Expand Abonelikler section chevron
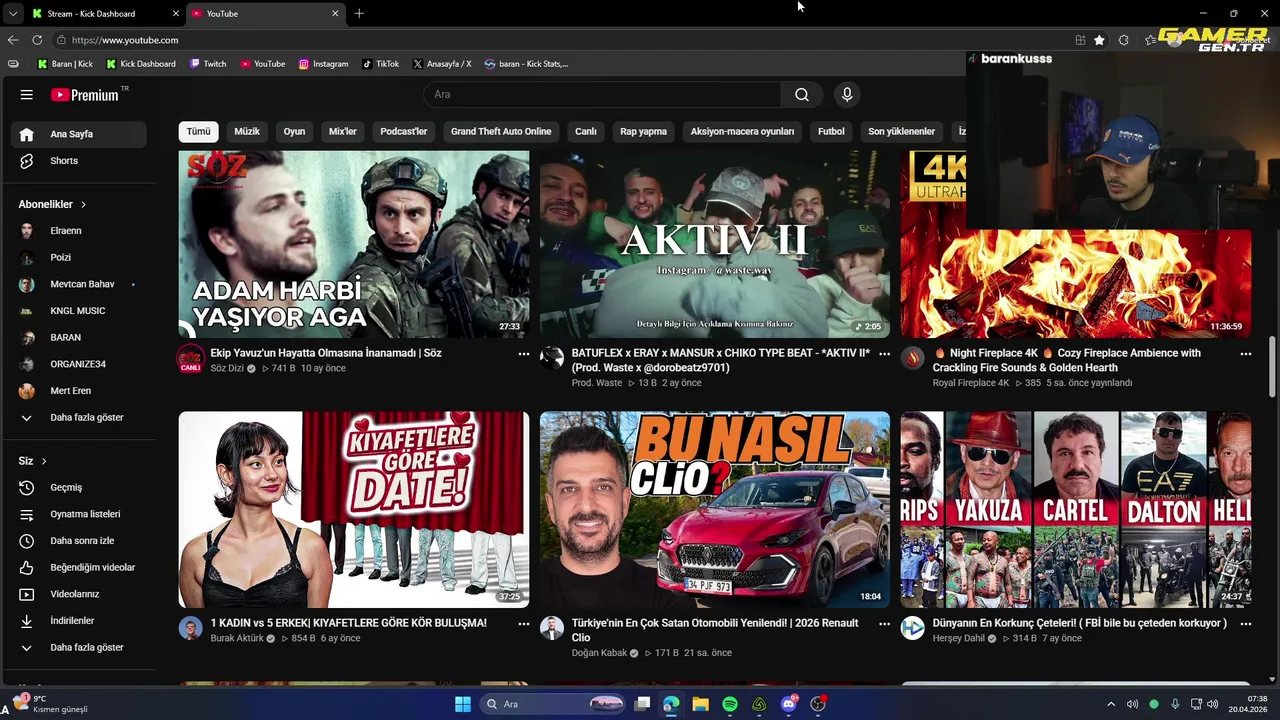Screen dimensions: 1280x720 coord(83,205)
